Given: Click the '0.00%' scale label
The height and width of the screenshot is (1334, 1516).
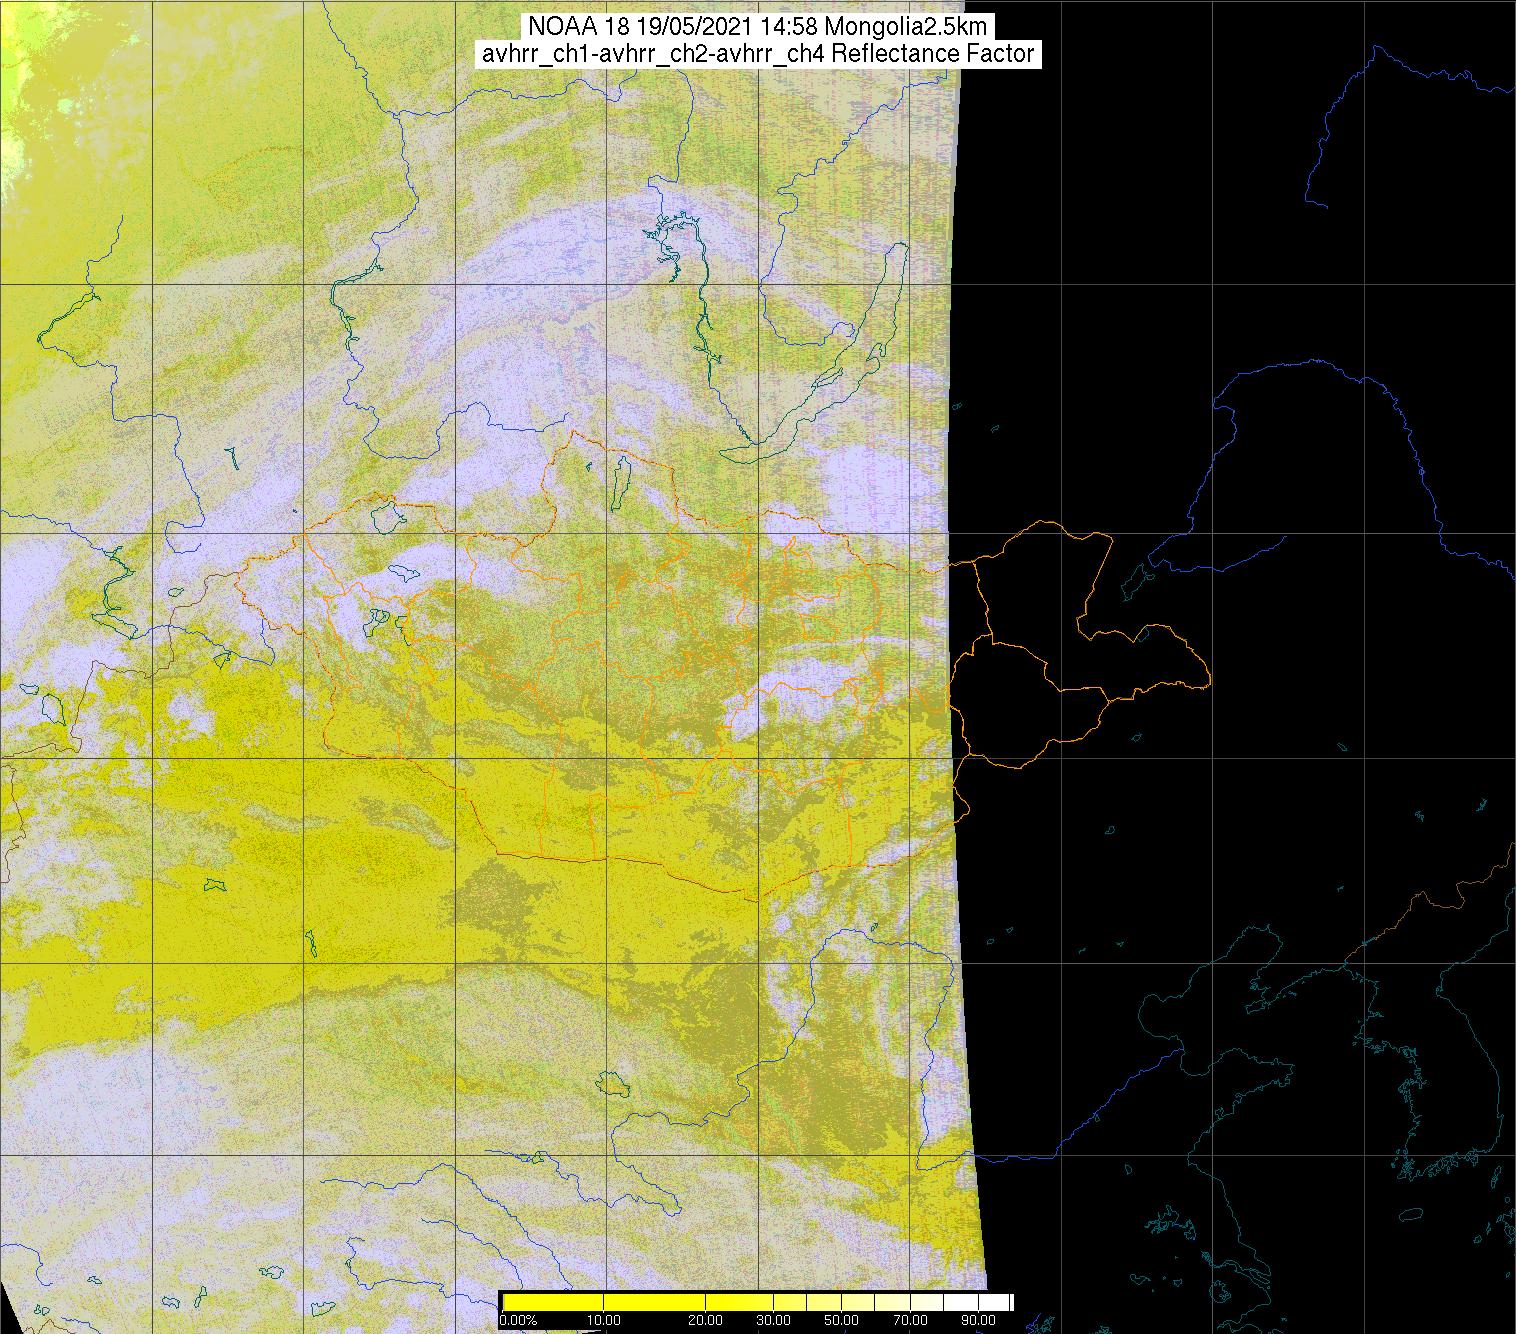Looking at the screenshot, I should (518, 1320).
